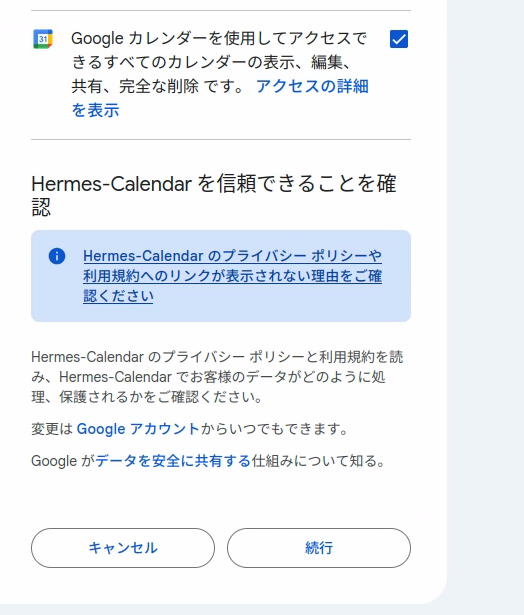Viewport: 524px width, 615px height.
Task: Click the blue info circle icon
Action: tap(57, 256)
